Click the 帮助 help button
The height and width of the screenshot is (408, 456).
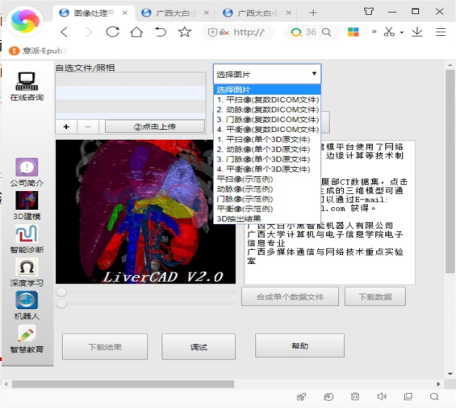300,346
